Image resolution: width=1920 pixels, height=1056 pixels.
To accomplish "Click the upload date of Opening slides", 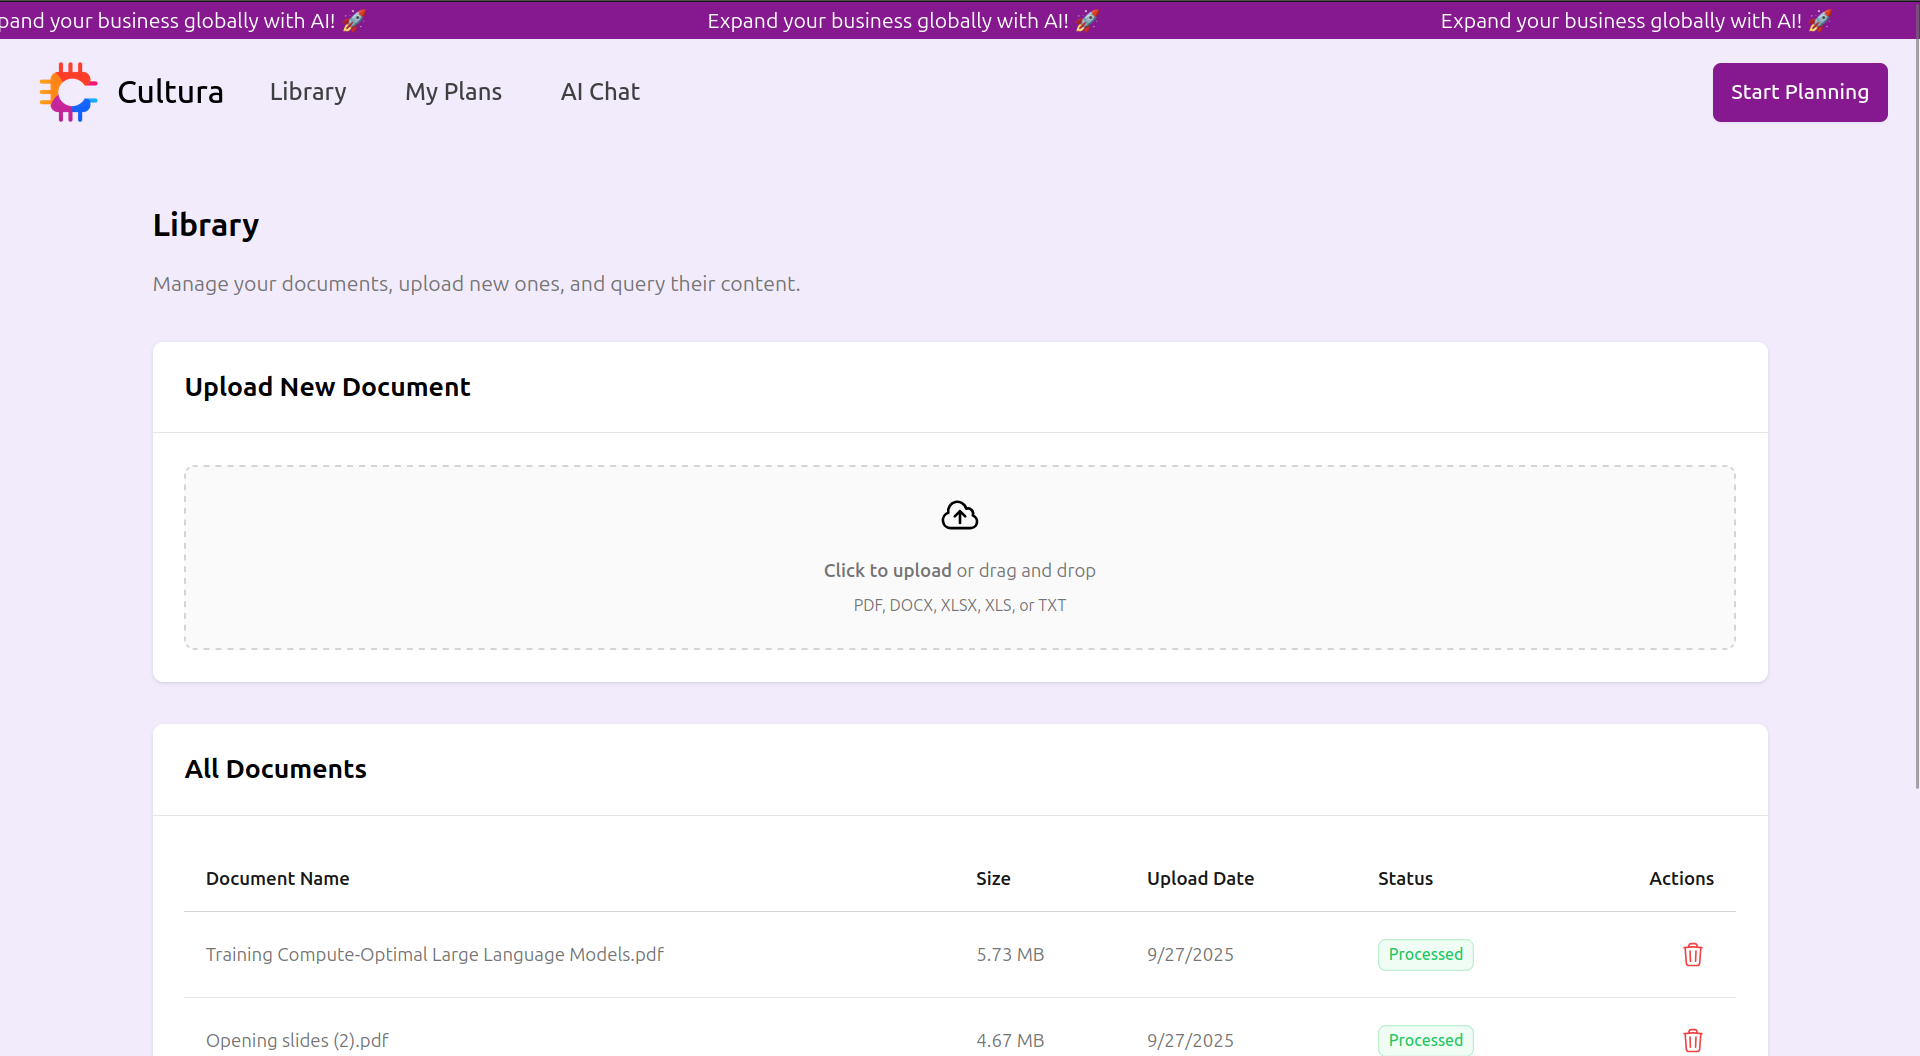I will pyautogui.click(x=1190, y=1040).
